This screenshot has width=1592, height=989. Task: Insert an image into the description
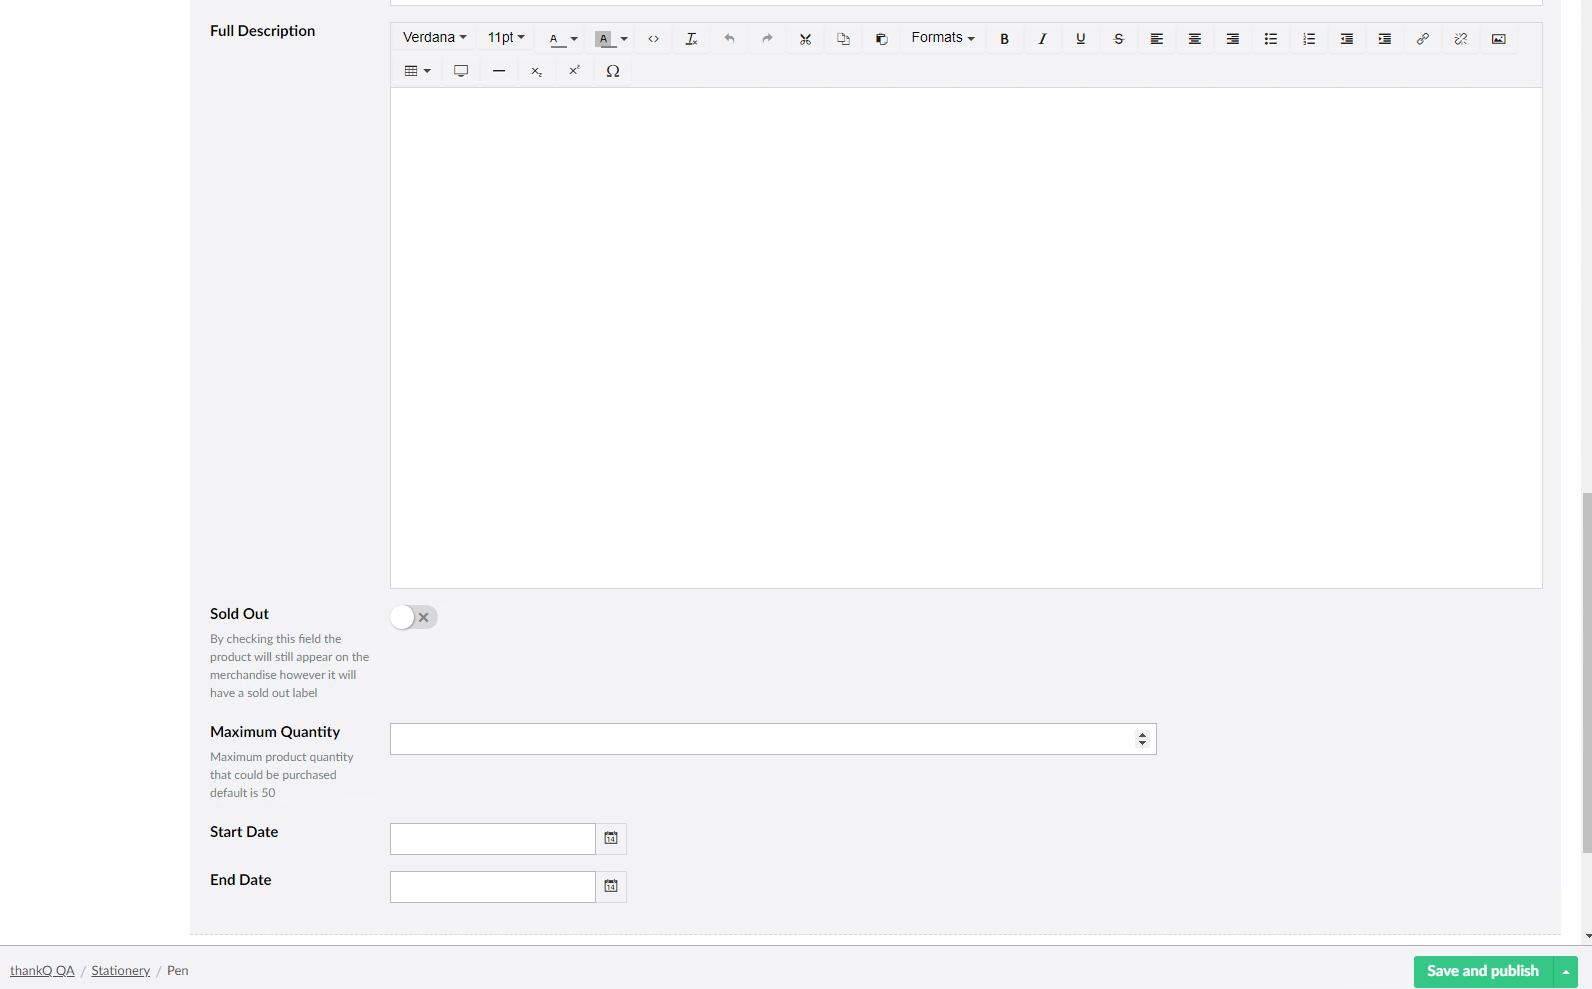tap(1498, 39)
